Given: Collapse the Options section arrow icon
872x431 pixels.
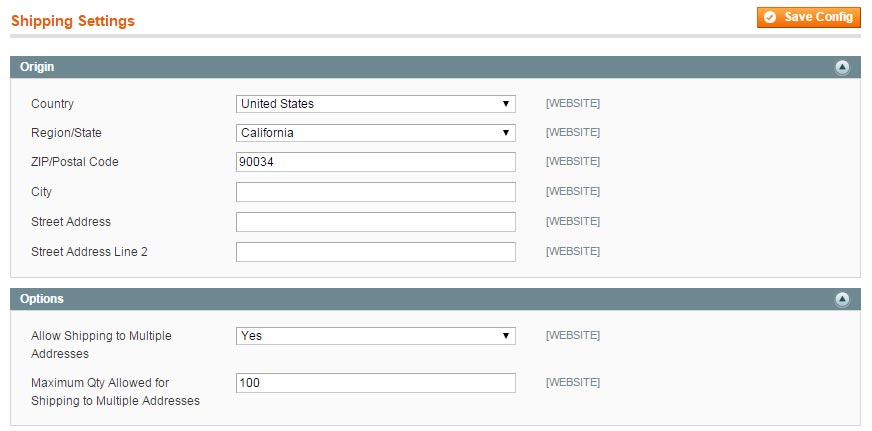Looking at the screenshot, I should [843, 299].
